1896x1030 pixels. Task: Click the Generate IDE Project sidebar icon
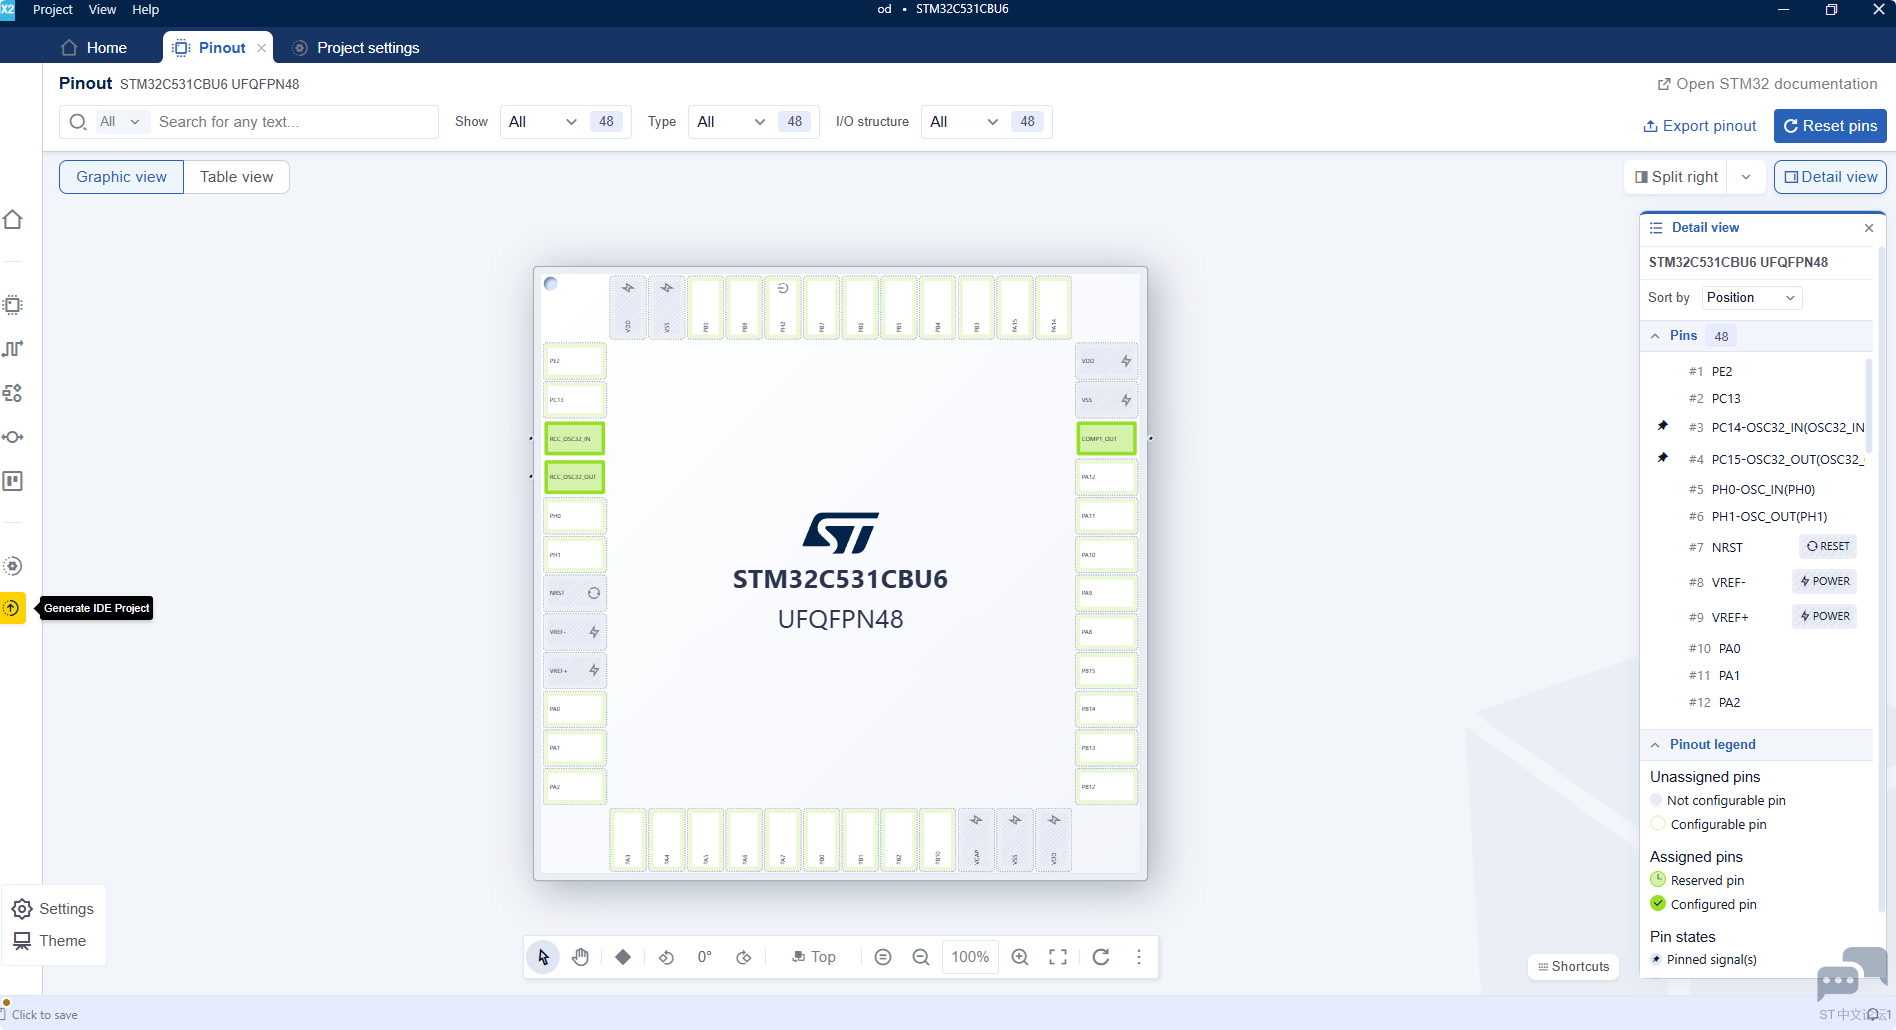click(13, 608)
